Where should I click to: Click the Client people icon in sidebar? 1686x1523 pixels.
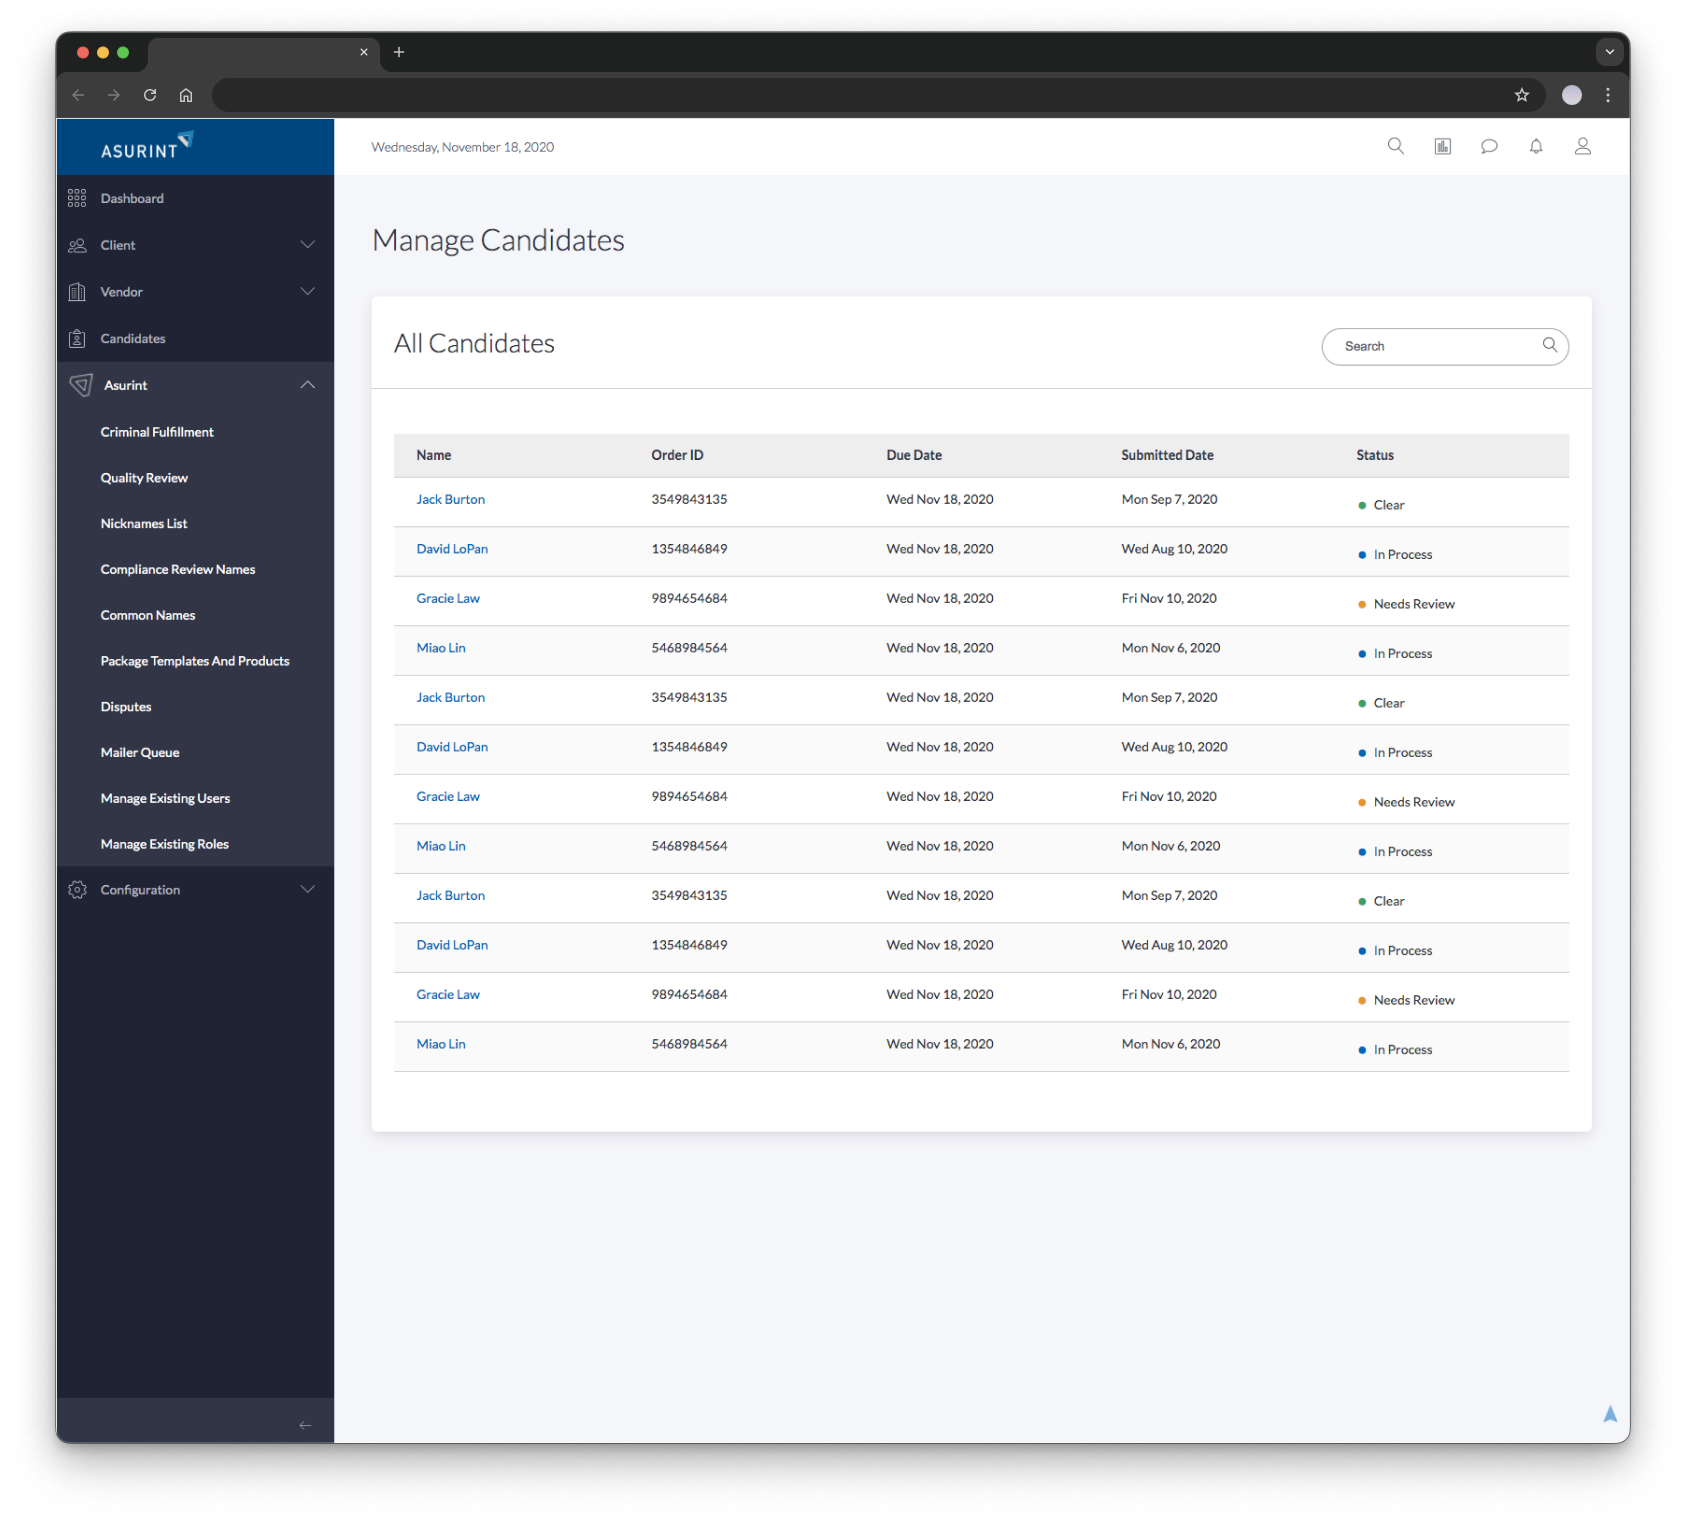[x=77, y=245]
